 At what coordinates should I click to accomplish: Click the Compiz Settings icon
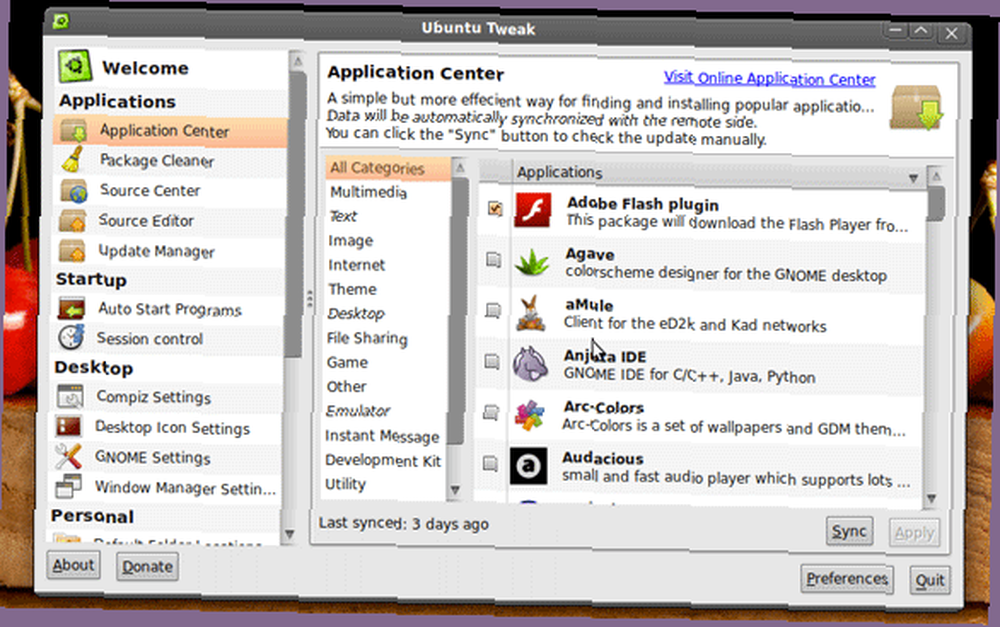coord(70,395)
